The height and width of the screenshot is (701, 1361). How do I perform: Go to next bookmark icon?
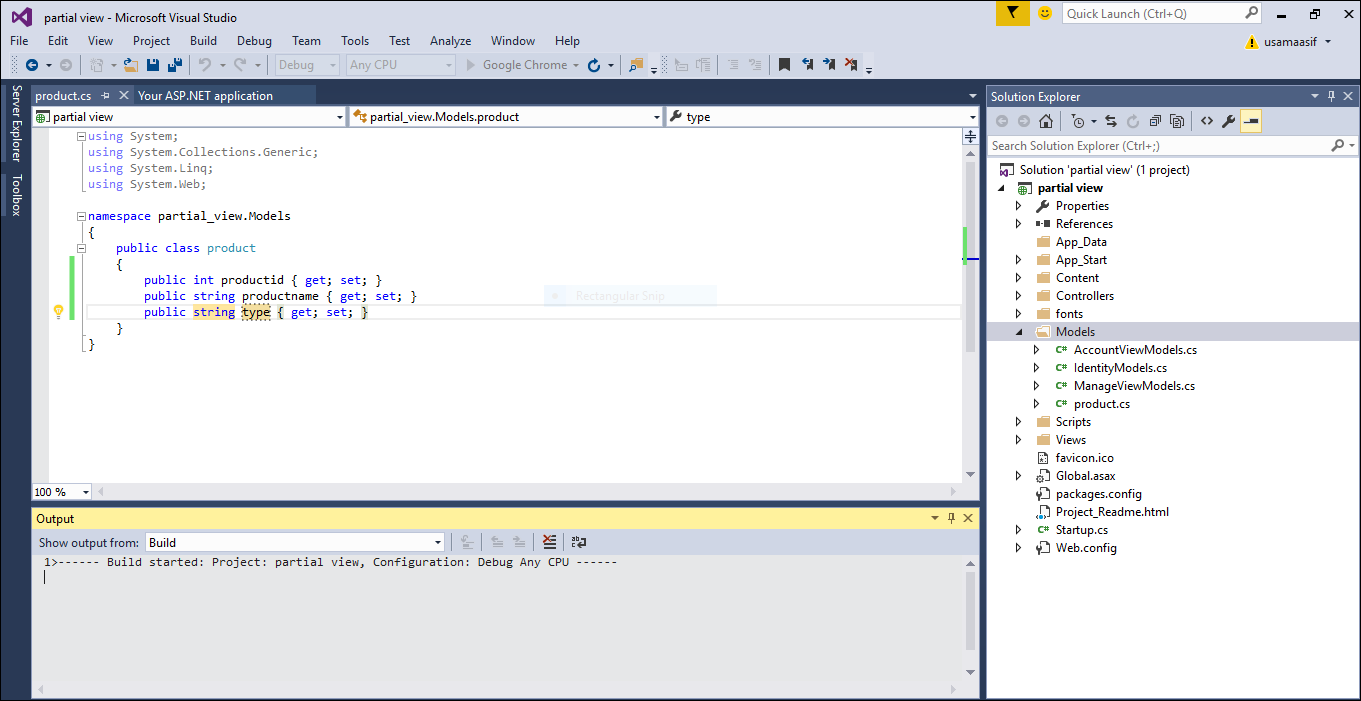(829, 65)
